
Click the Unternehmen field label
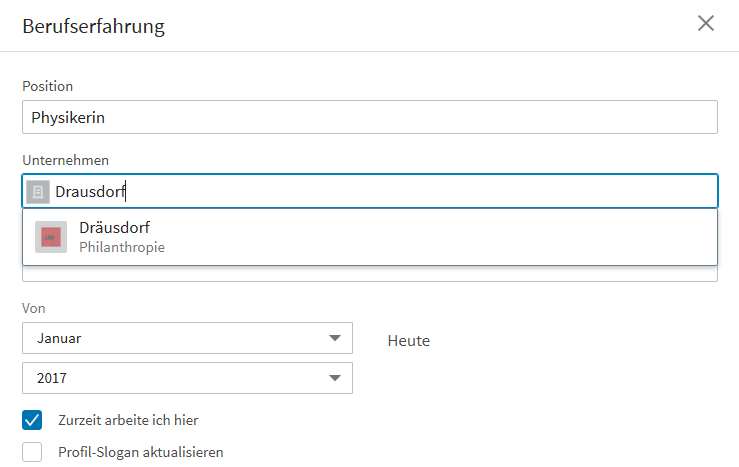point(66,160)
